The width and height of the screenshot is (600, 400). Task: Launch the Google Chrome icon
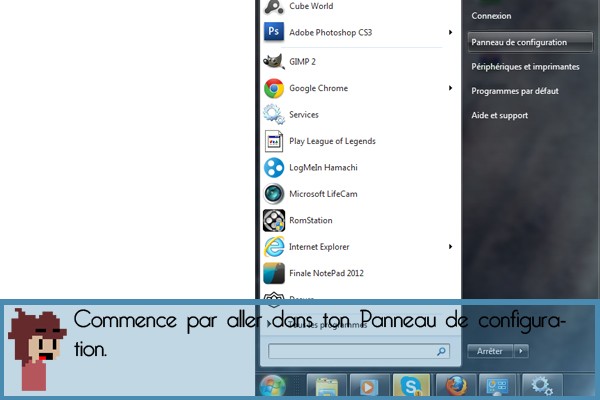[x=274, y=88]
